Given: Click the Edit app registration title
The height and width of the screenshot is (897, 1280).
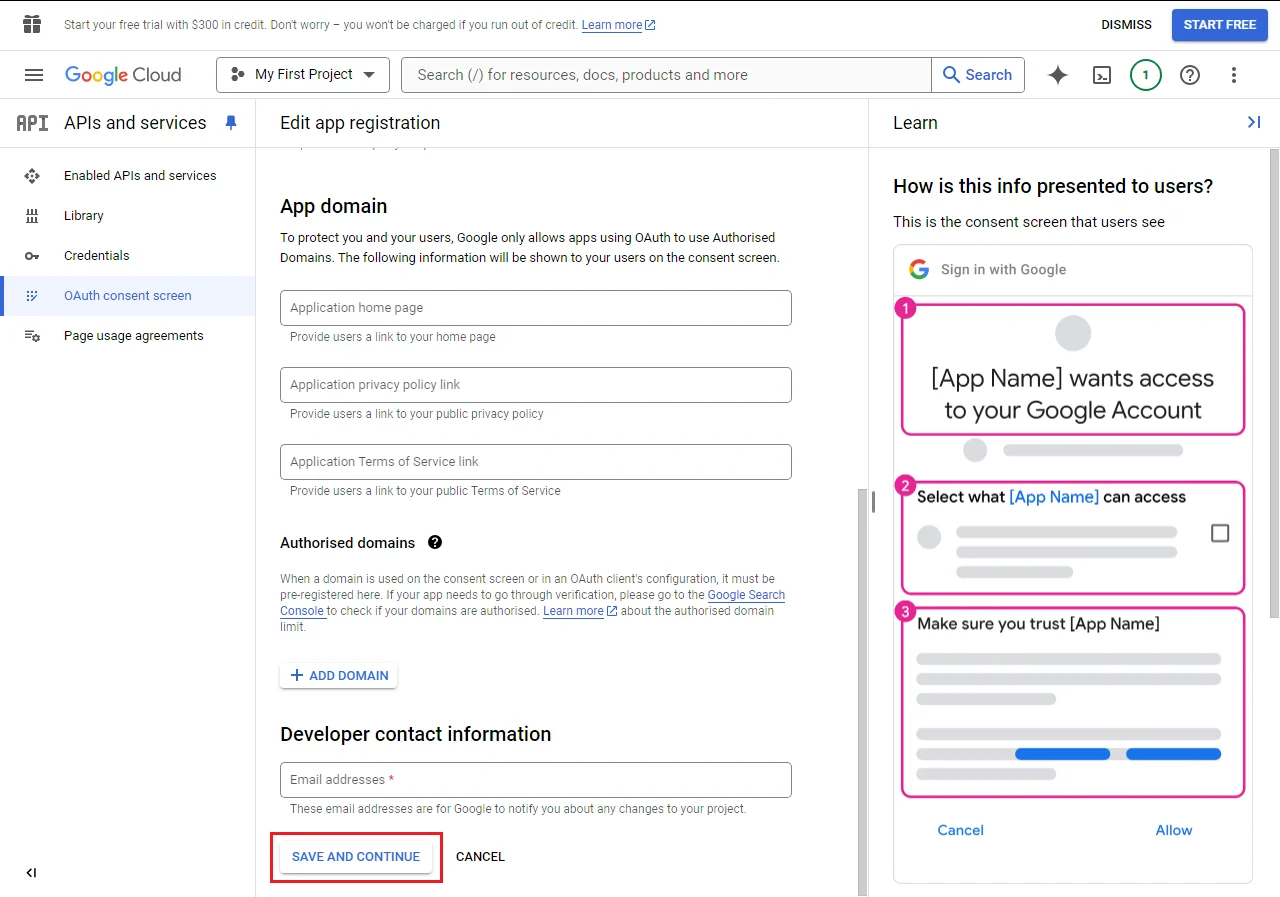Looking at the screenshot, I should pyautogui.click(x=360, y=123).
